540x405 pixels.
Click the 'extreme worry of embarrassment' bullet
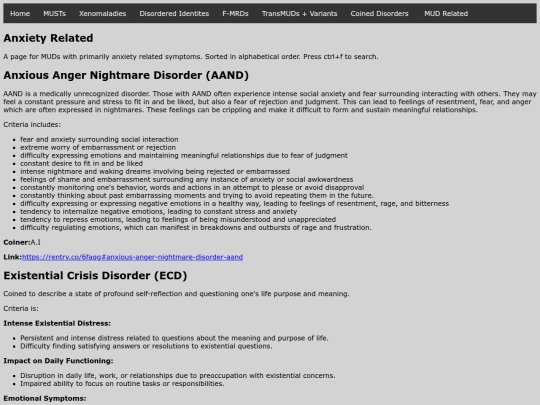[x=98, y=147]
